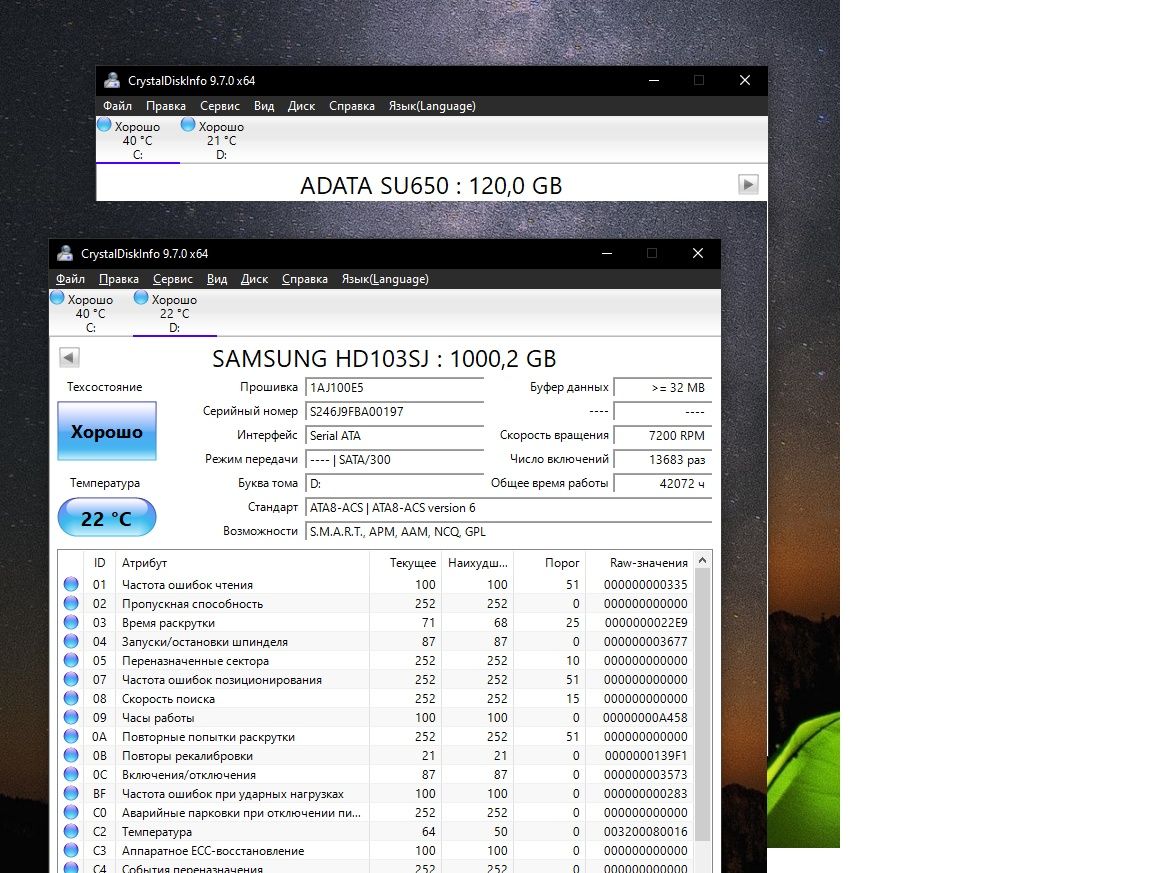This screenshot has width=1152, height=873.
Task: Open Язык(Language) menu in ADATA window
Action: tap(432, 106)
